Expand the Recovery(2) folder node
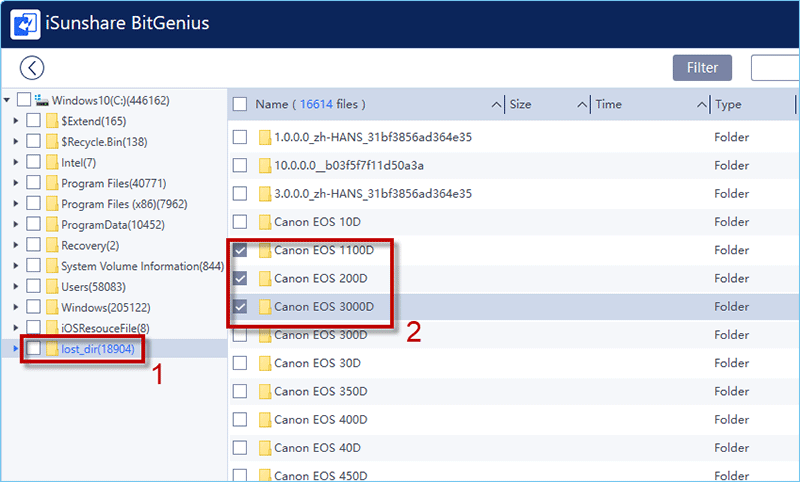 16,245
